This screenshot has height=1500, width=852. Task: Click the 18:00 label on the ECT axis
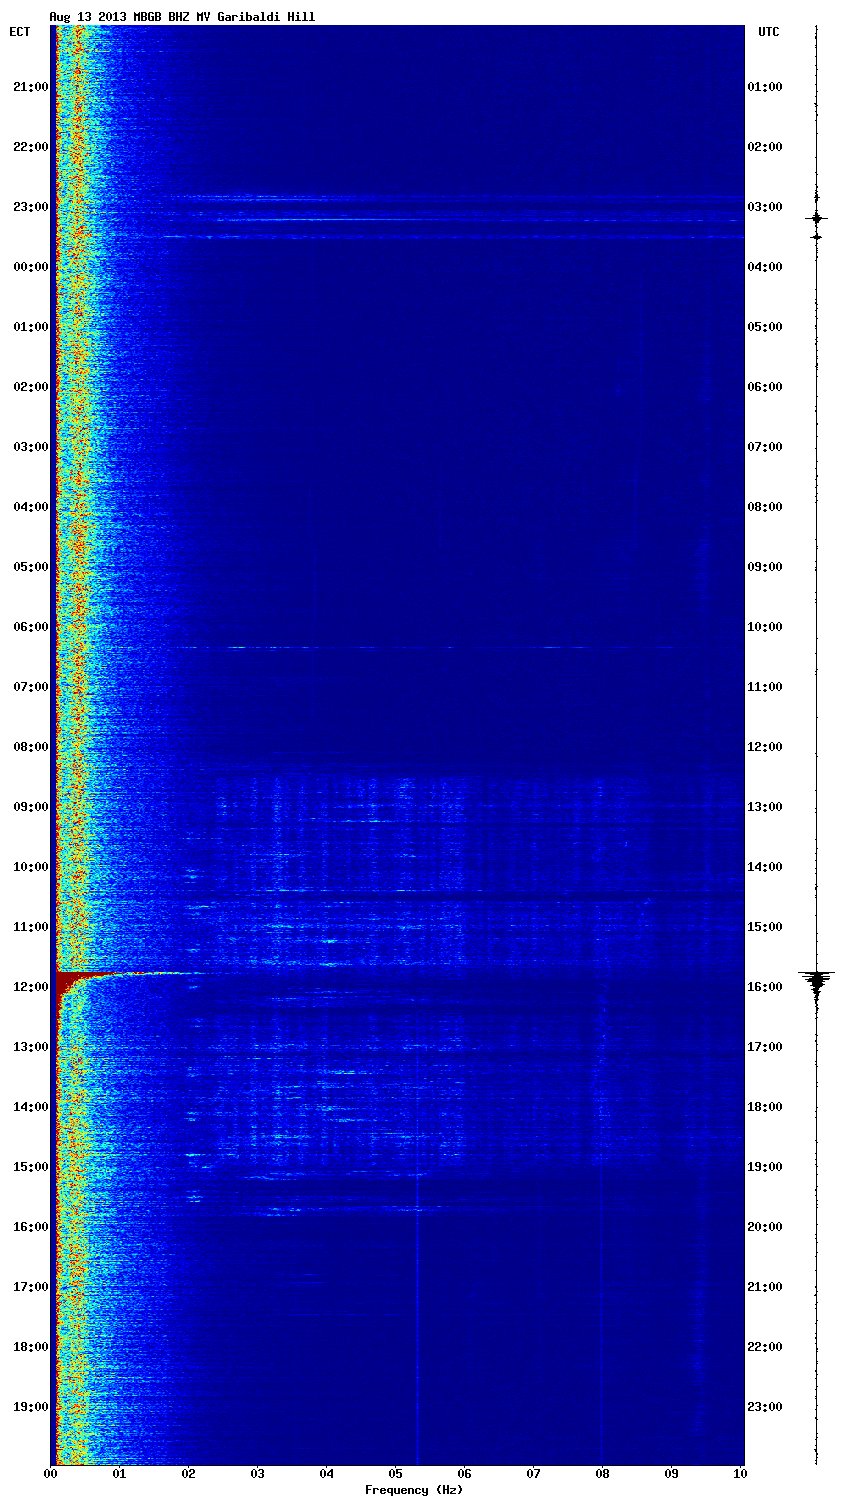[30, 1347]
